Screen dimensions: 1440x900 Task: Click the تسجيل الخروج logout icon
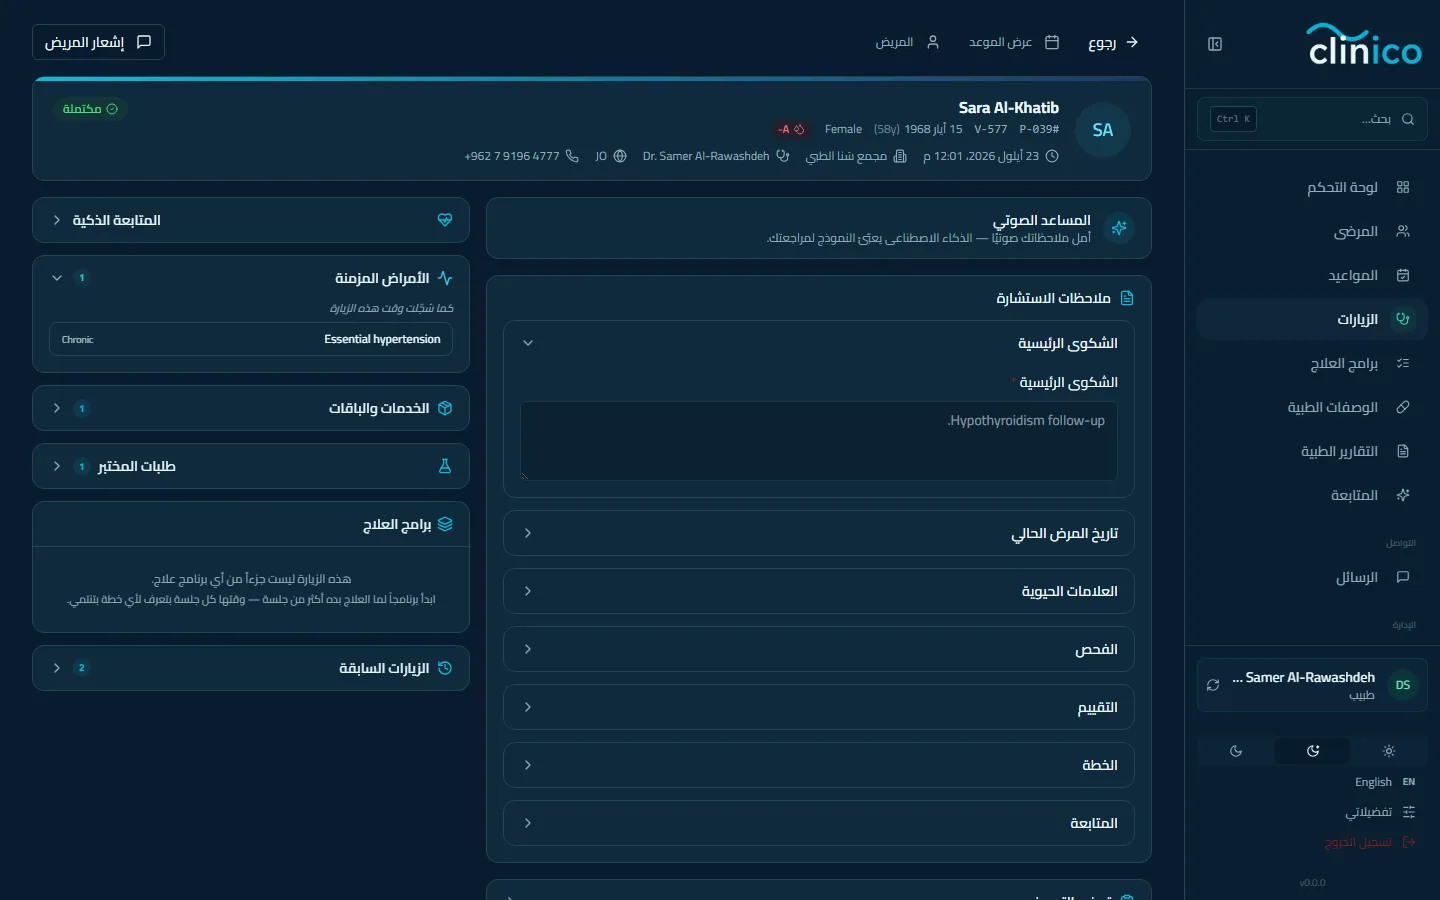[1409, 842]
